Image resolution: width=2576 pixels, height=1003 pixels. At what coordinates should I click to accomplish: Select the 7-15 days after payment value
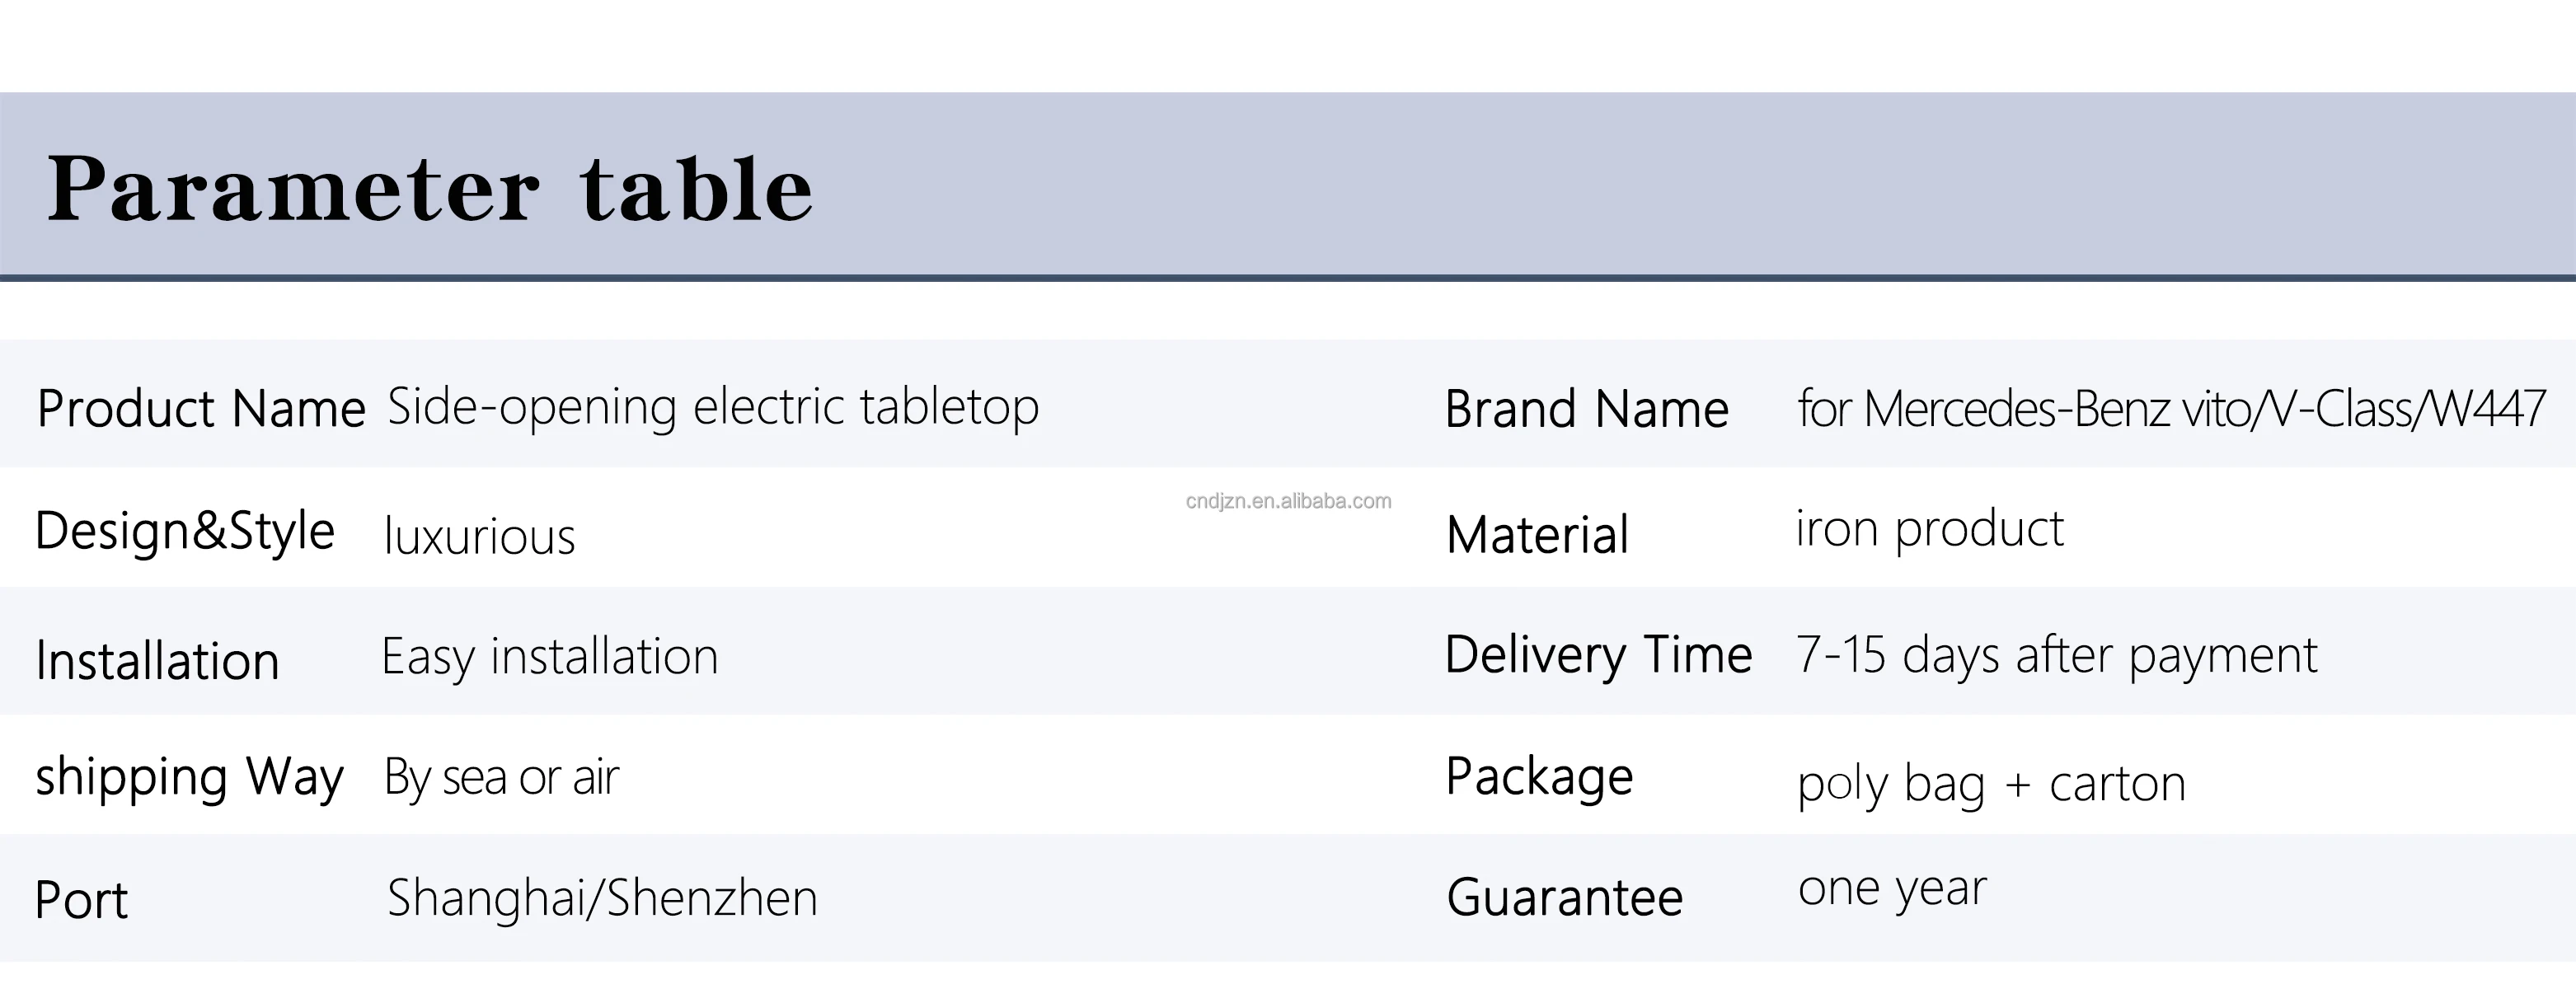click(2056, 656)
